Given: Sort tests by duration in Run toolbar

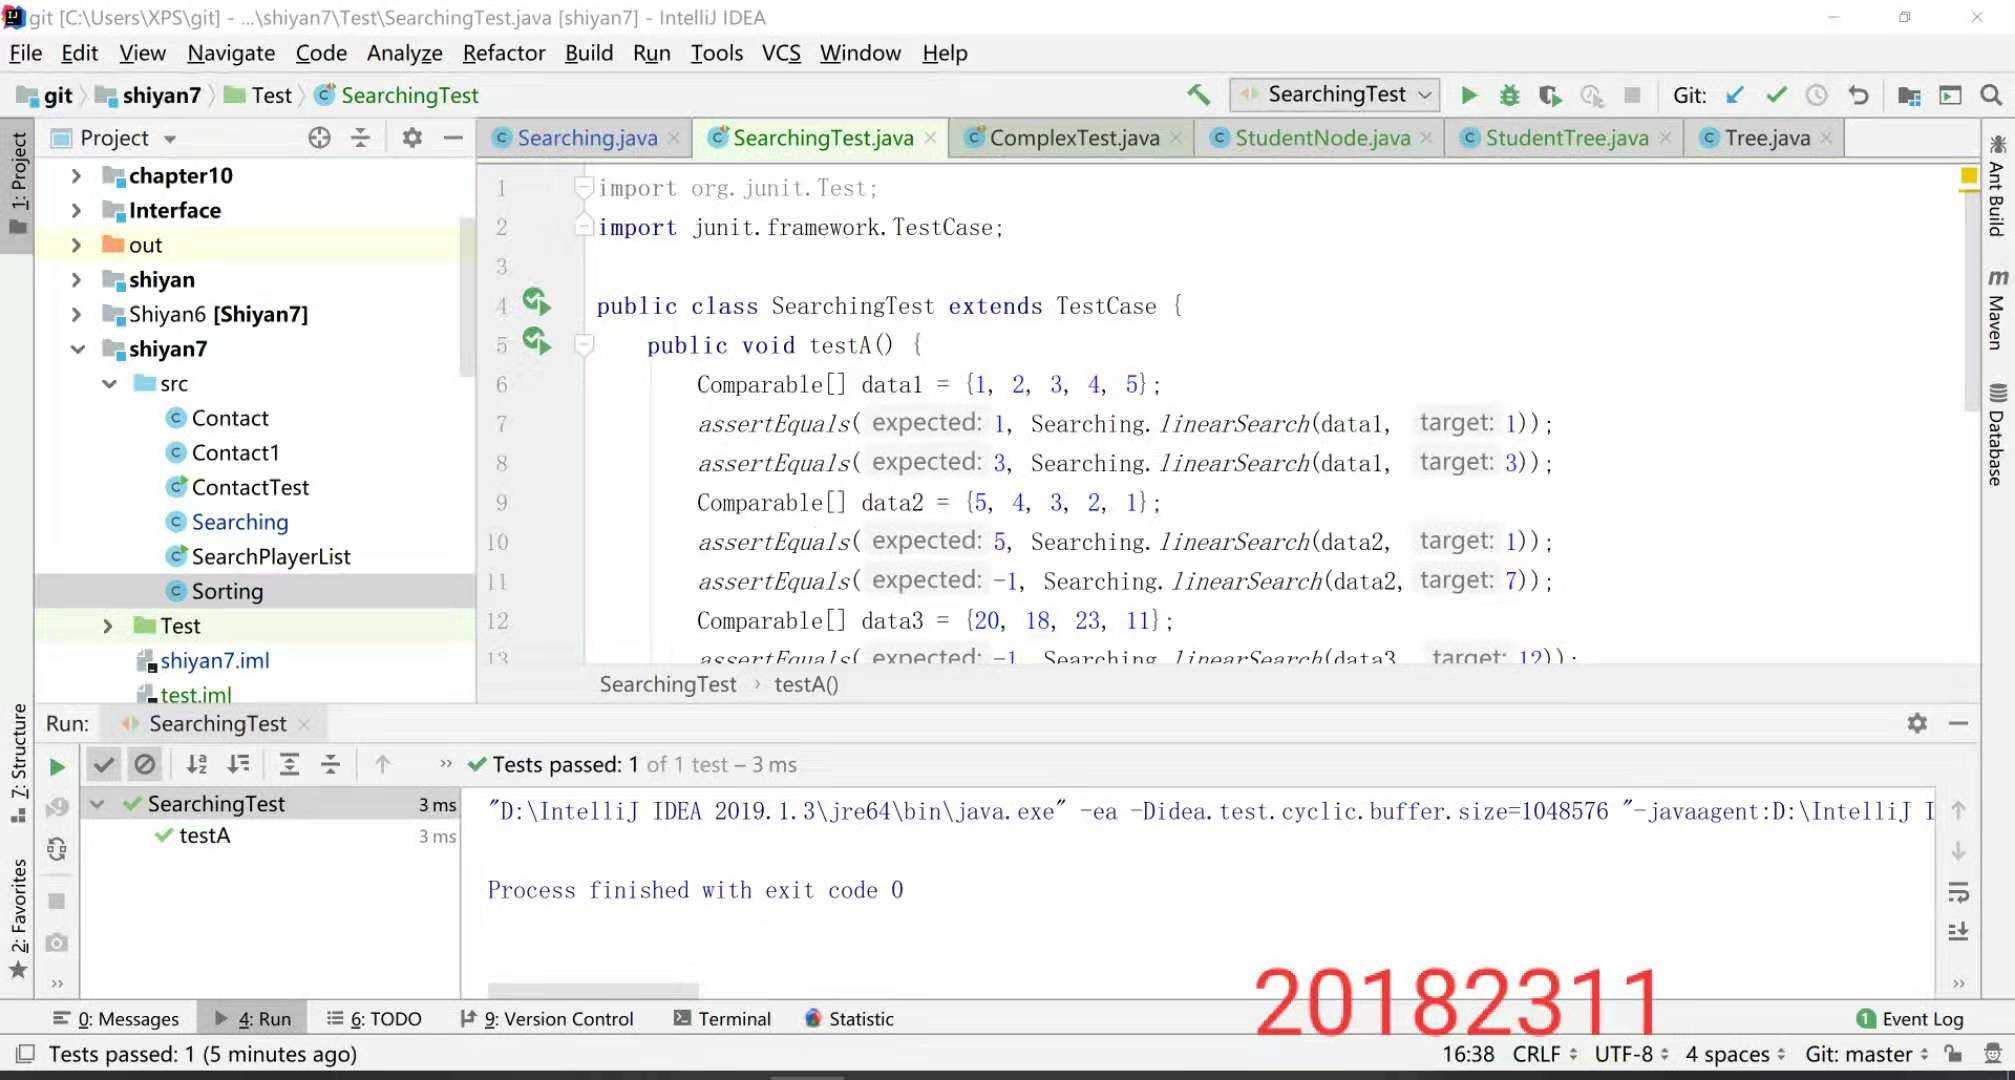Looking at the screenshot, I should tap(238, 765).
